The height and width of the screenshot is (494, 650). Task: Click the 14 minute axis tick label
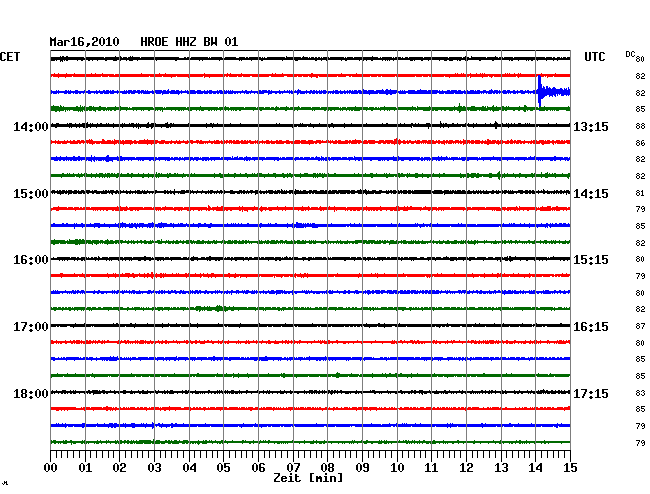(x=535, y=468)
